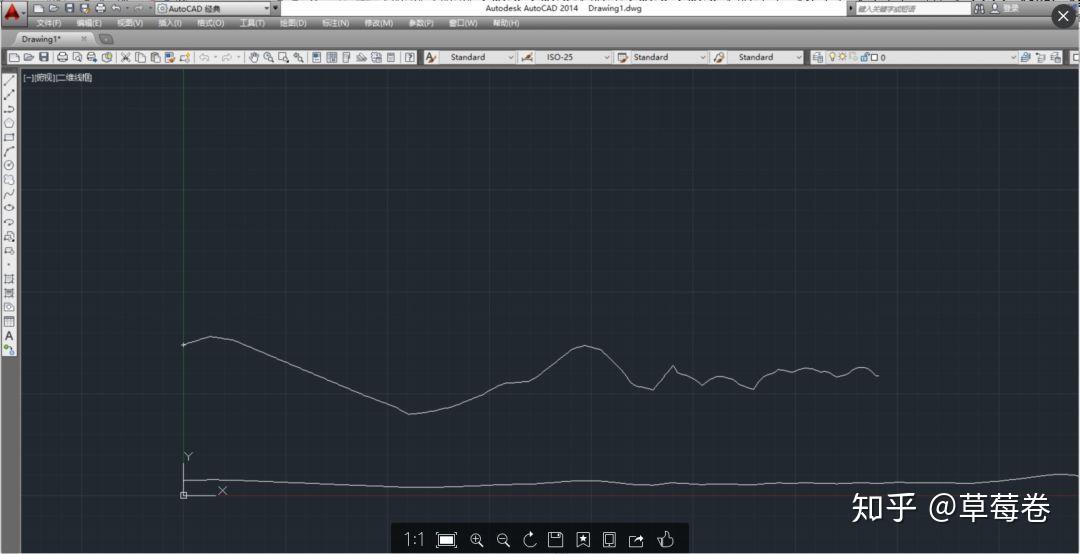The image size is (1080, 554).
Task: Select the Circle draw tool
Action: coord(9,165)
